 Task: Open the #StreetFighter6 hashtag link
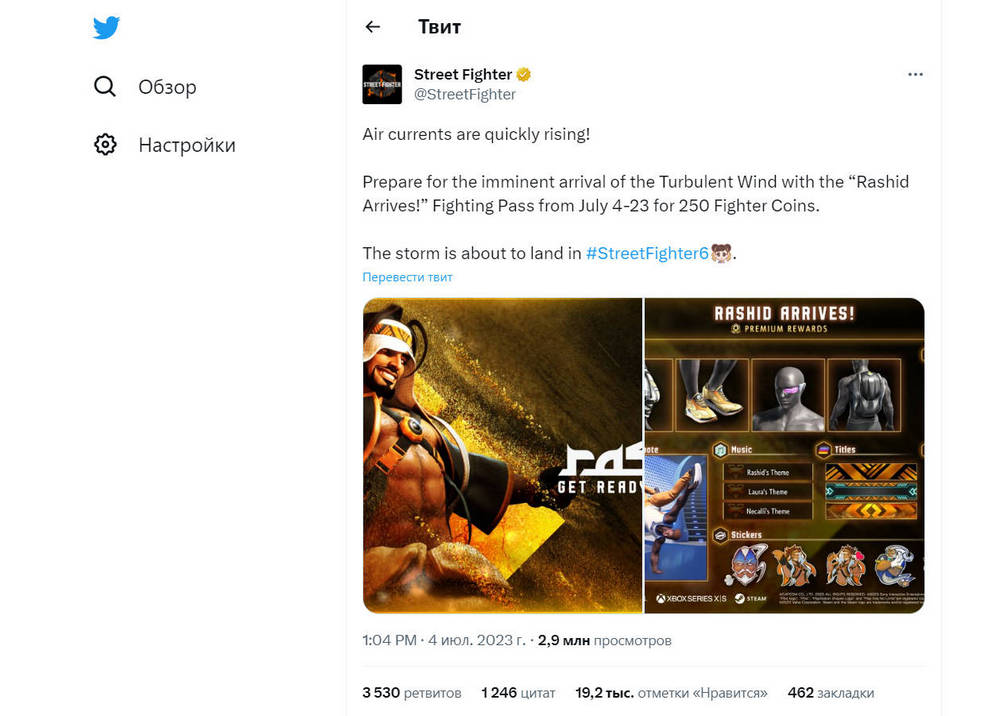click(647, 253)
